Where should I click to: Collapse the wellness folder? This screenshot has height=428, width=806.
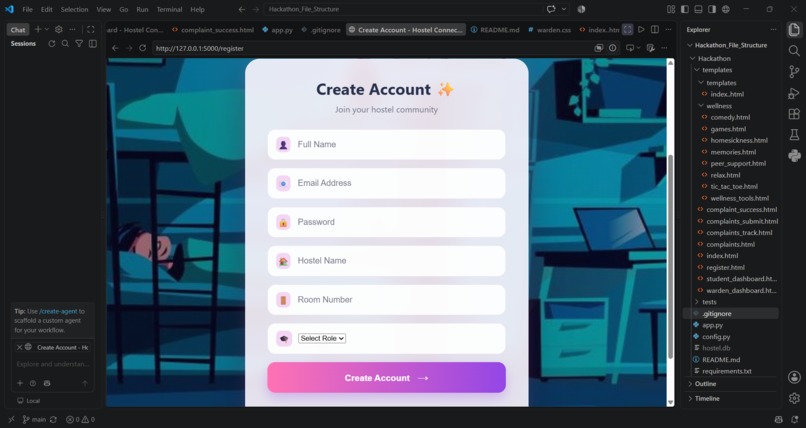click(x=719, y=106)
